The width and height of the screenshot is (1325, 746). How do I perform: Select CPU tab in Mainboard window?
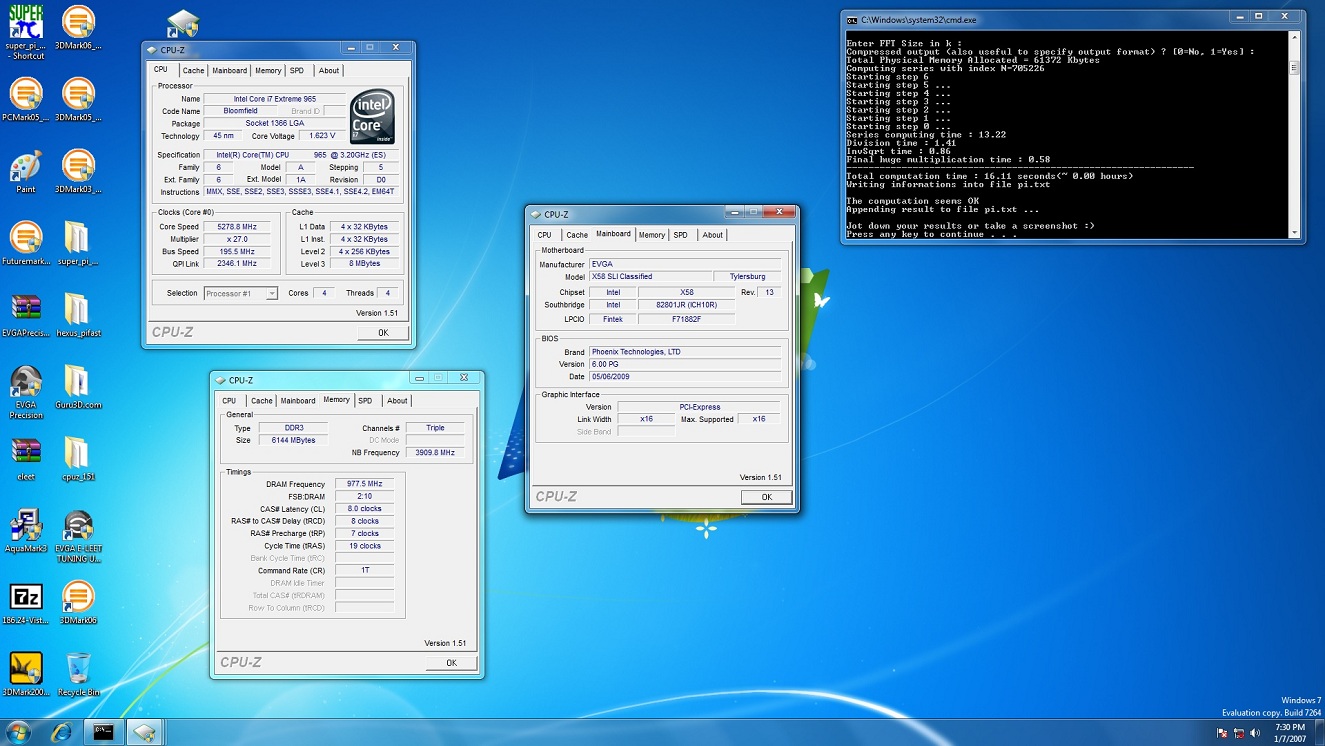tap(544, 235)
